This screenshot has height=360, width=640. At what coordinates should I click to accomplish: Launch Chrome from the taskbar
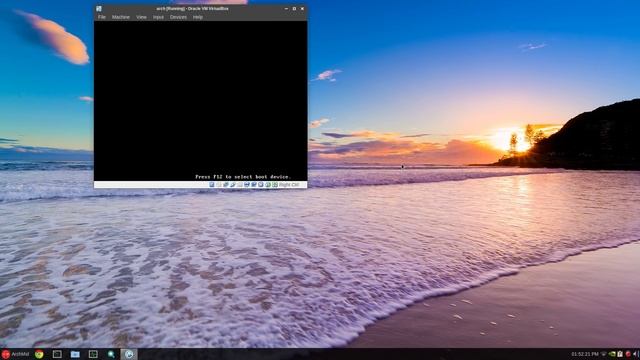click(x=39, y=354)
